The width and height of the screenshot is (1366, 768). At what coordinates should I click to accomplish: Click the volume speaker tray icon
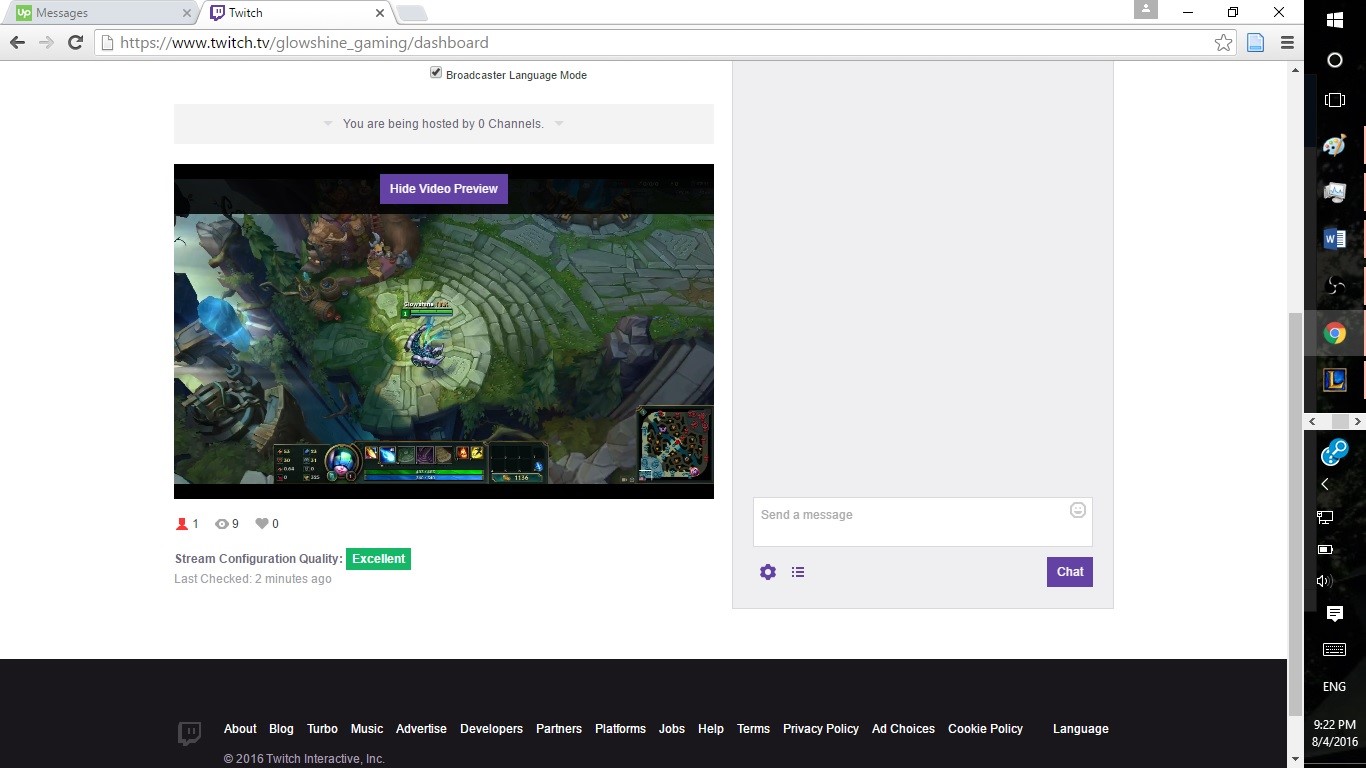click(1325, 581)
